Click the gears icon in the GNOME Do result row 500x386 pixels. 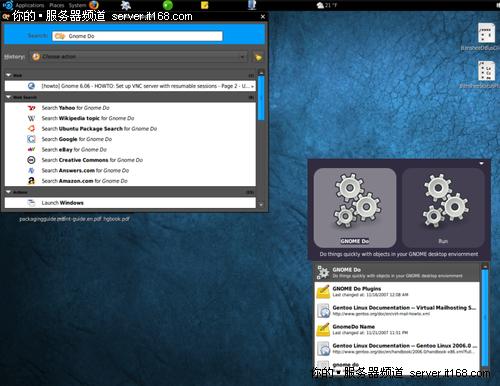coord(323,272)
